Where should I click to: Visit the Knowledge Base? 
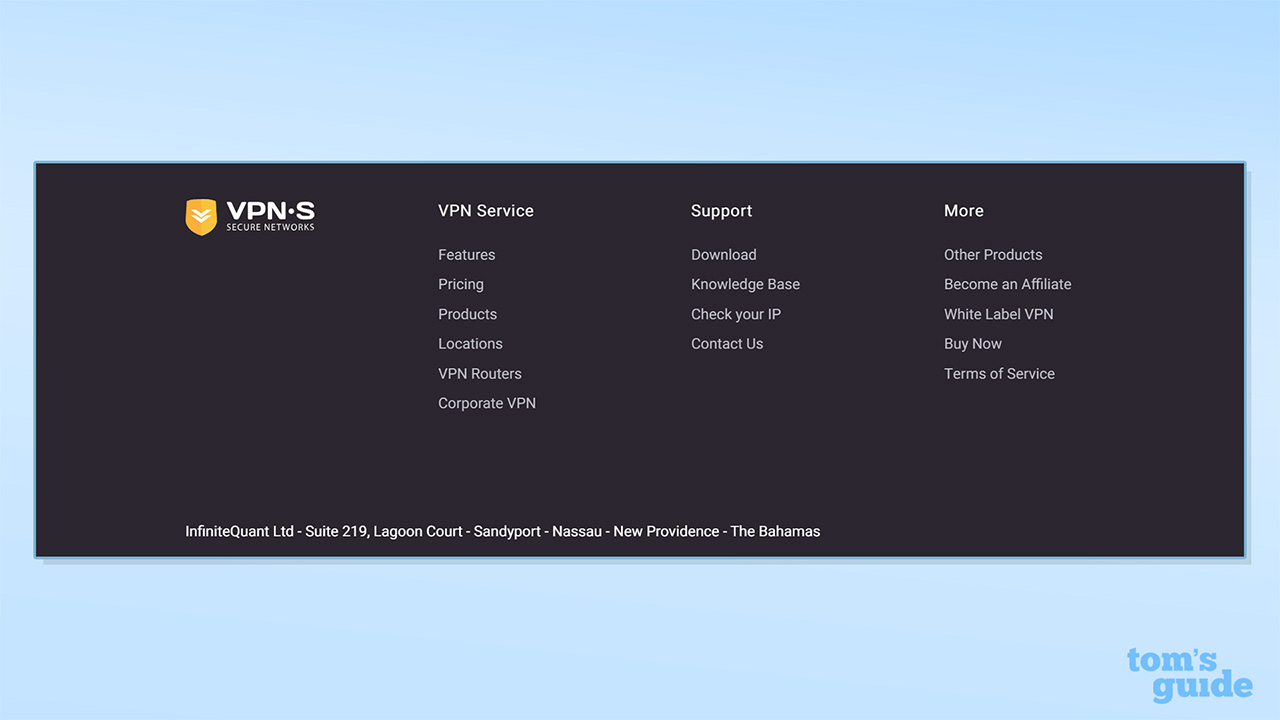tap(745, 284)
